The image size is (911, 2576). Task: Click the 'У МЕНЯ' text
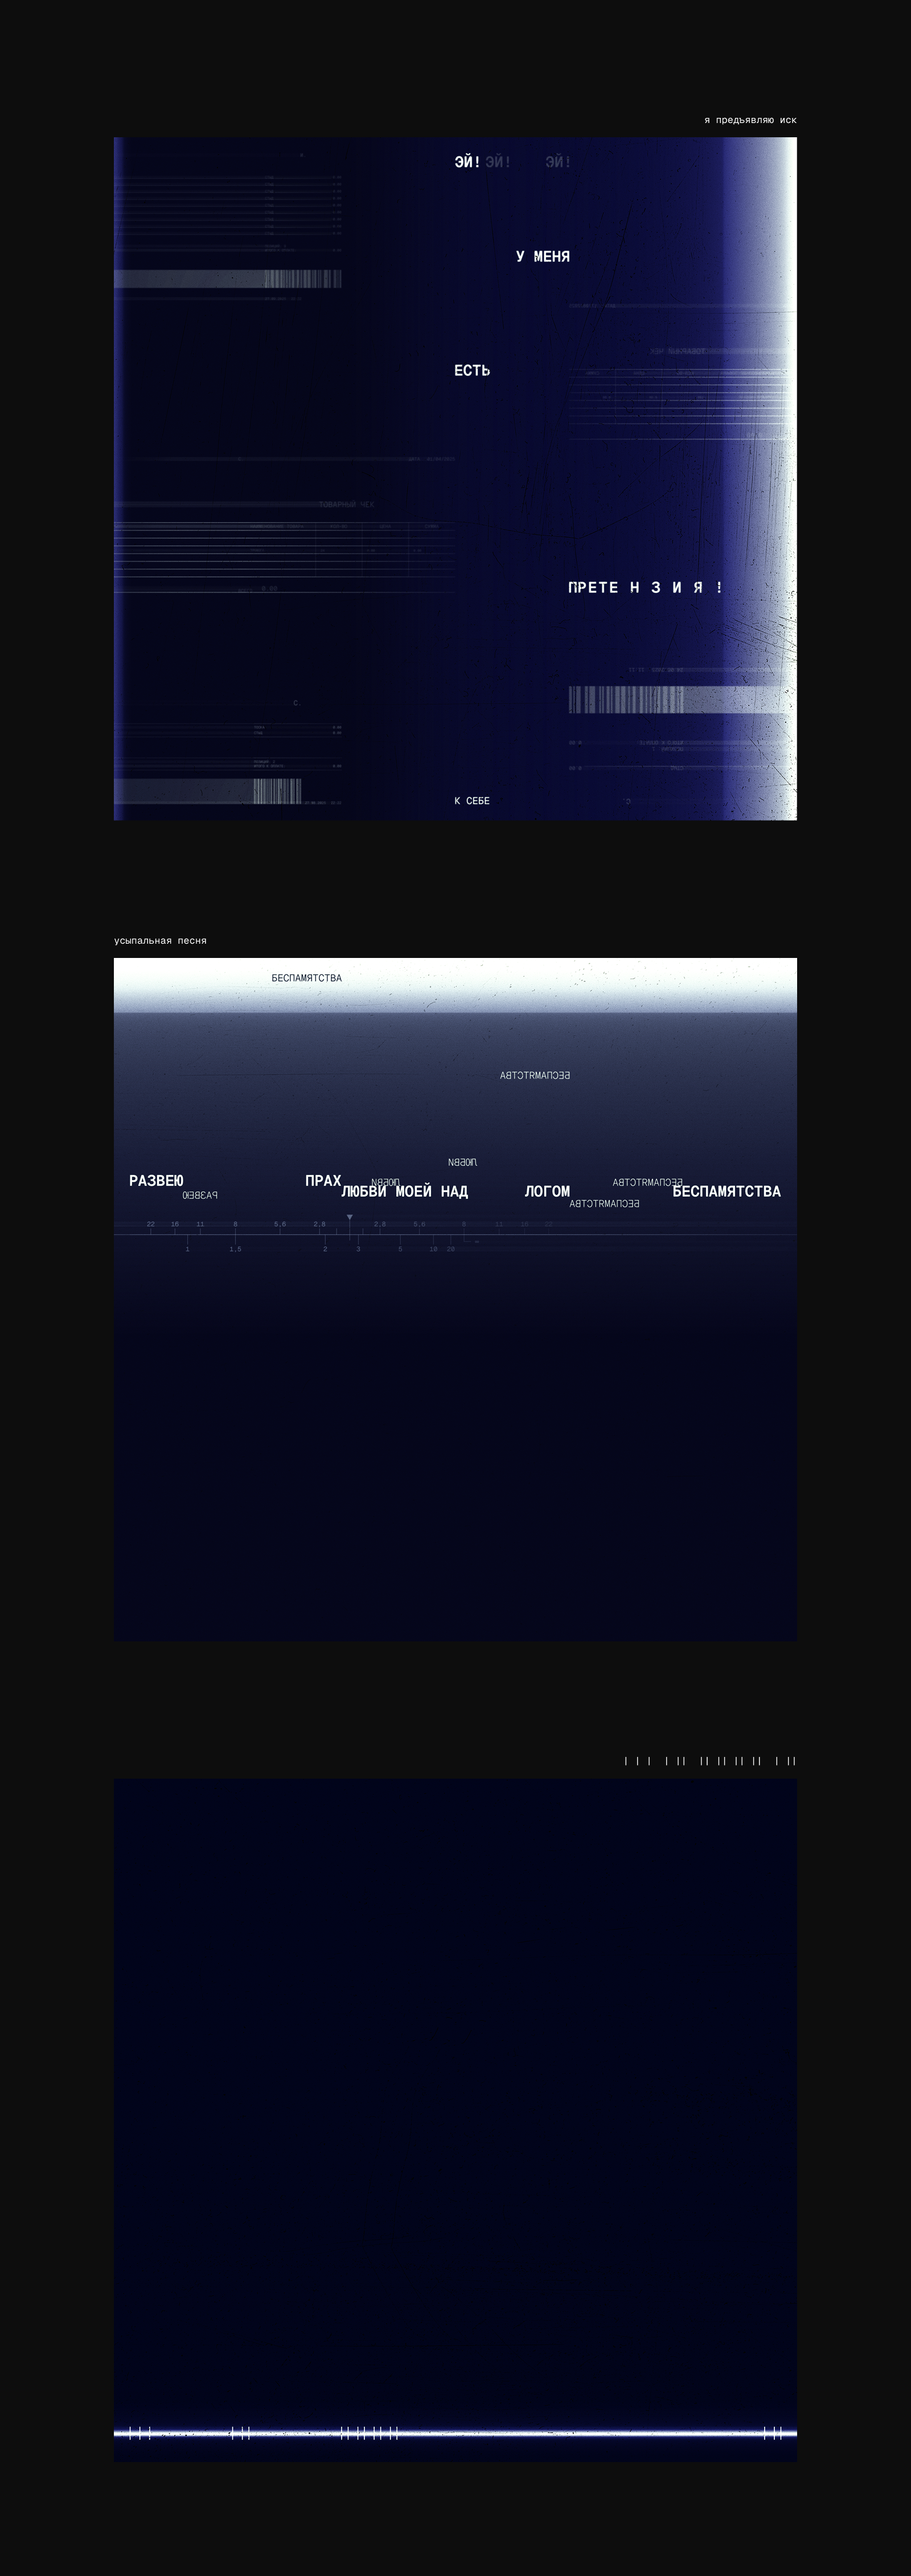pyautogui.click(x=543, y=257)
